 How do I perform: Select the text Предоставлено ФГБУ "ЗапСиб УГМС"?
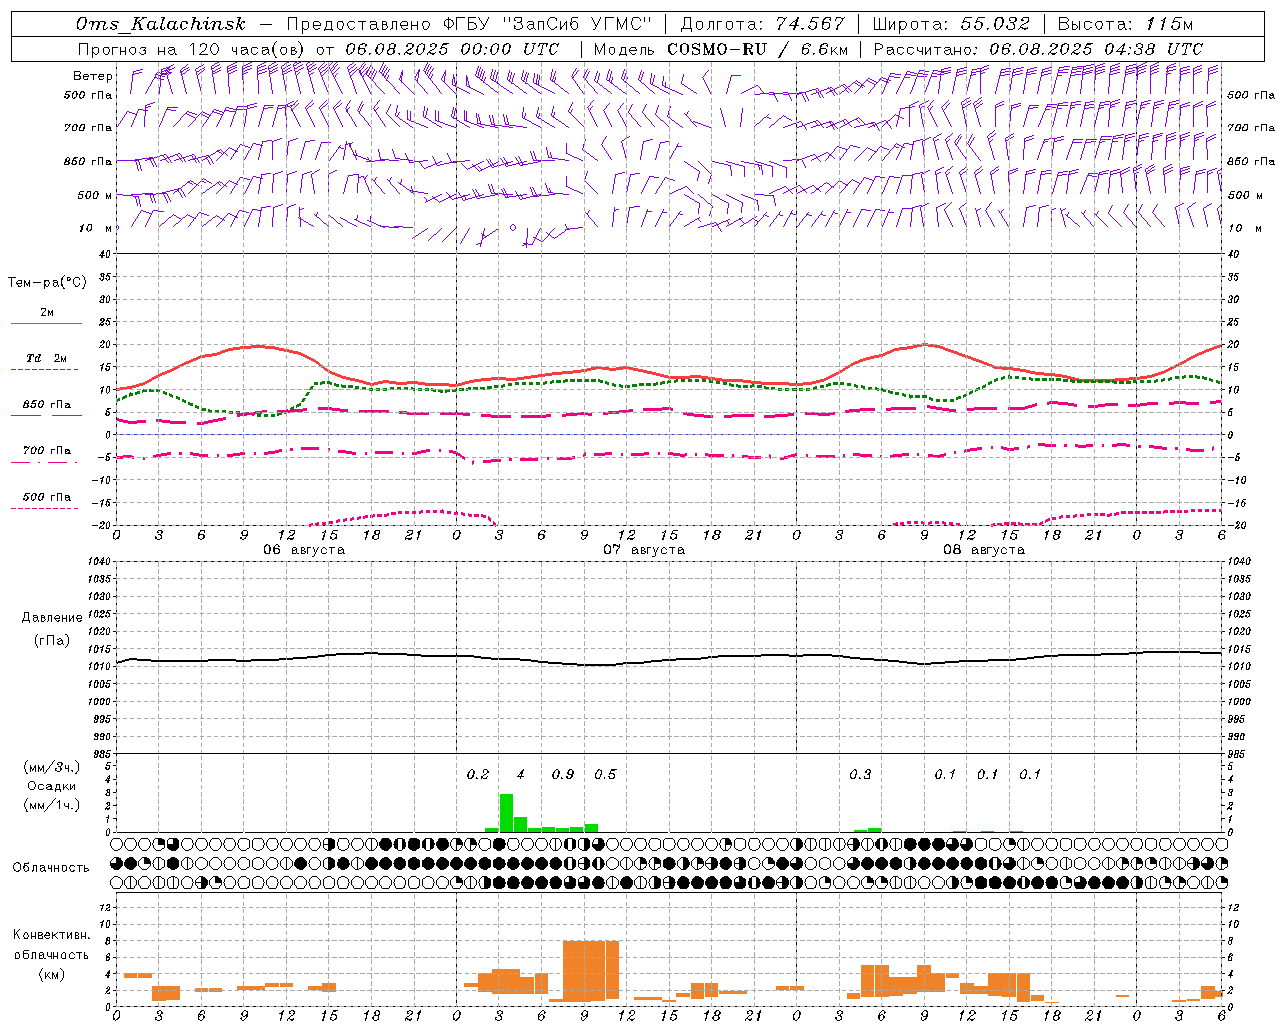[469, 25]
